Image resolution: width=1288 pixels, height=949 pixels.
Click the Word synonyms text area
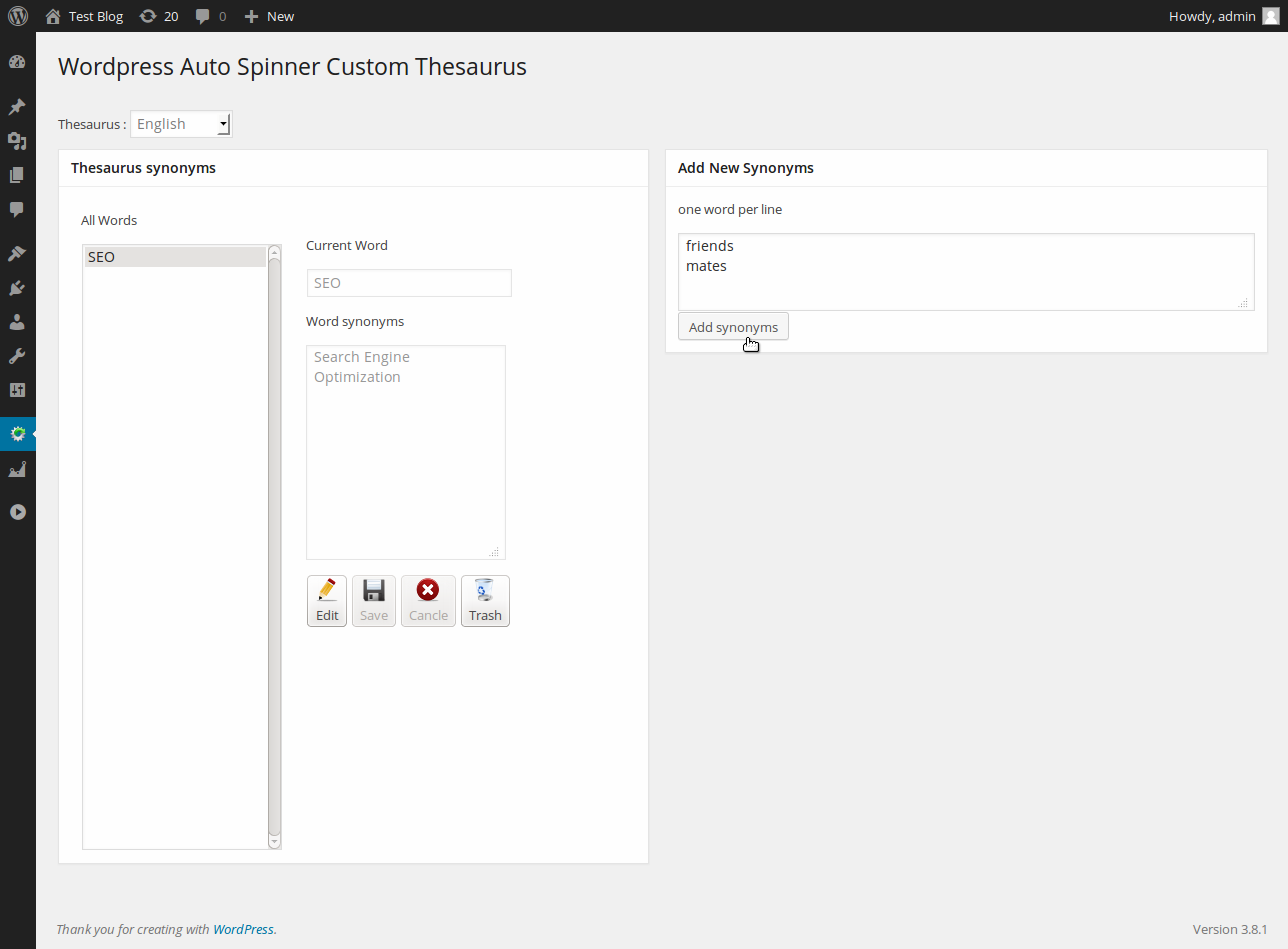point(406,452)
